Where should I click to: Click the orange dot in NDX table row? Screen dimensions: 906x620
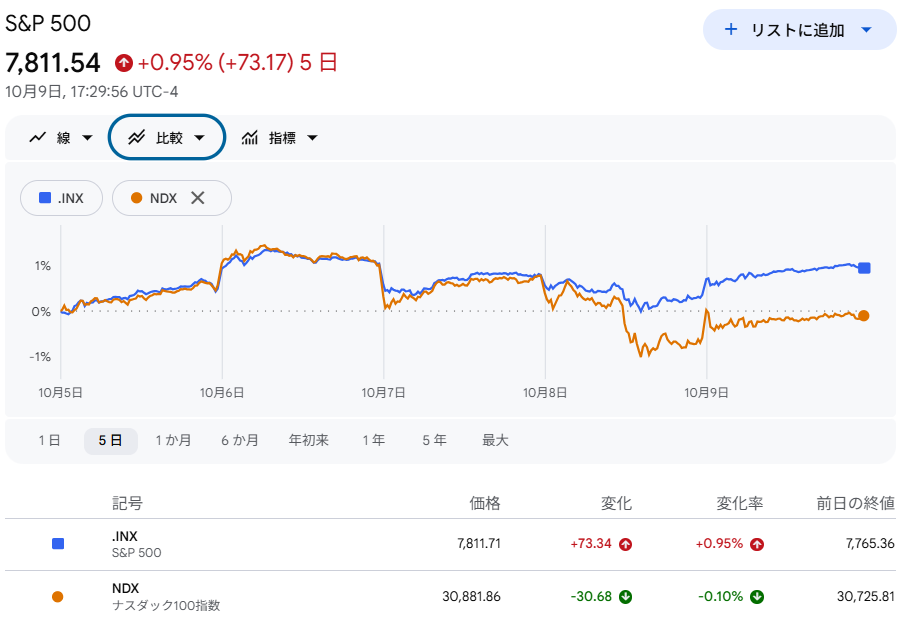pyautogui.click(x=57, y=597)
